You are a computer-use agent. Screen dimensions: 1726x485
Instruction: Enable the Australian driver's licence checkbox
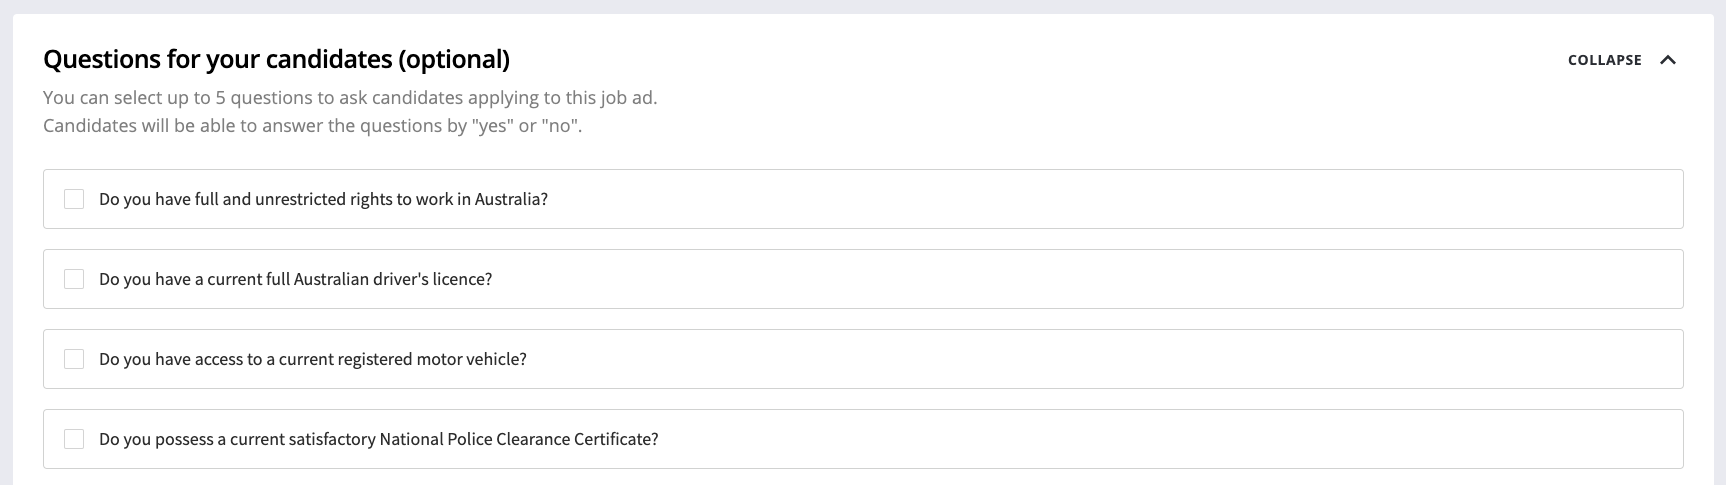[x=74, y=279]
